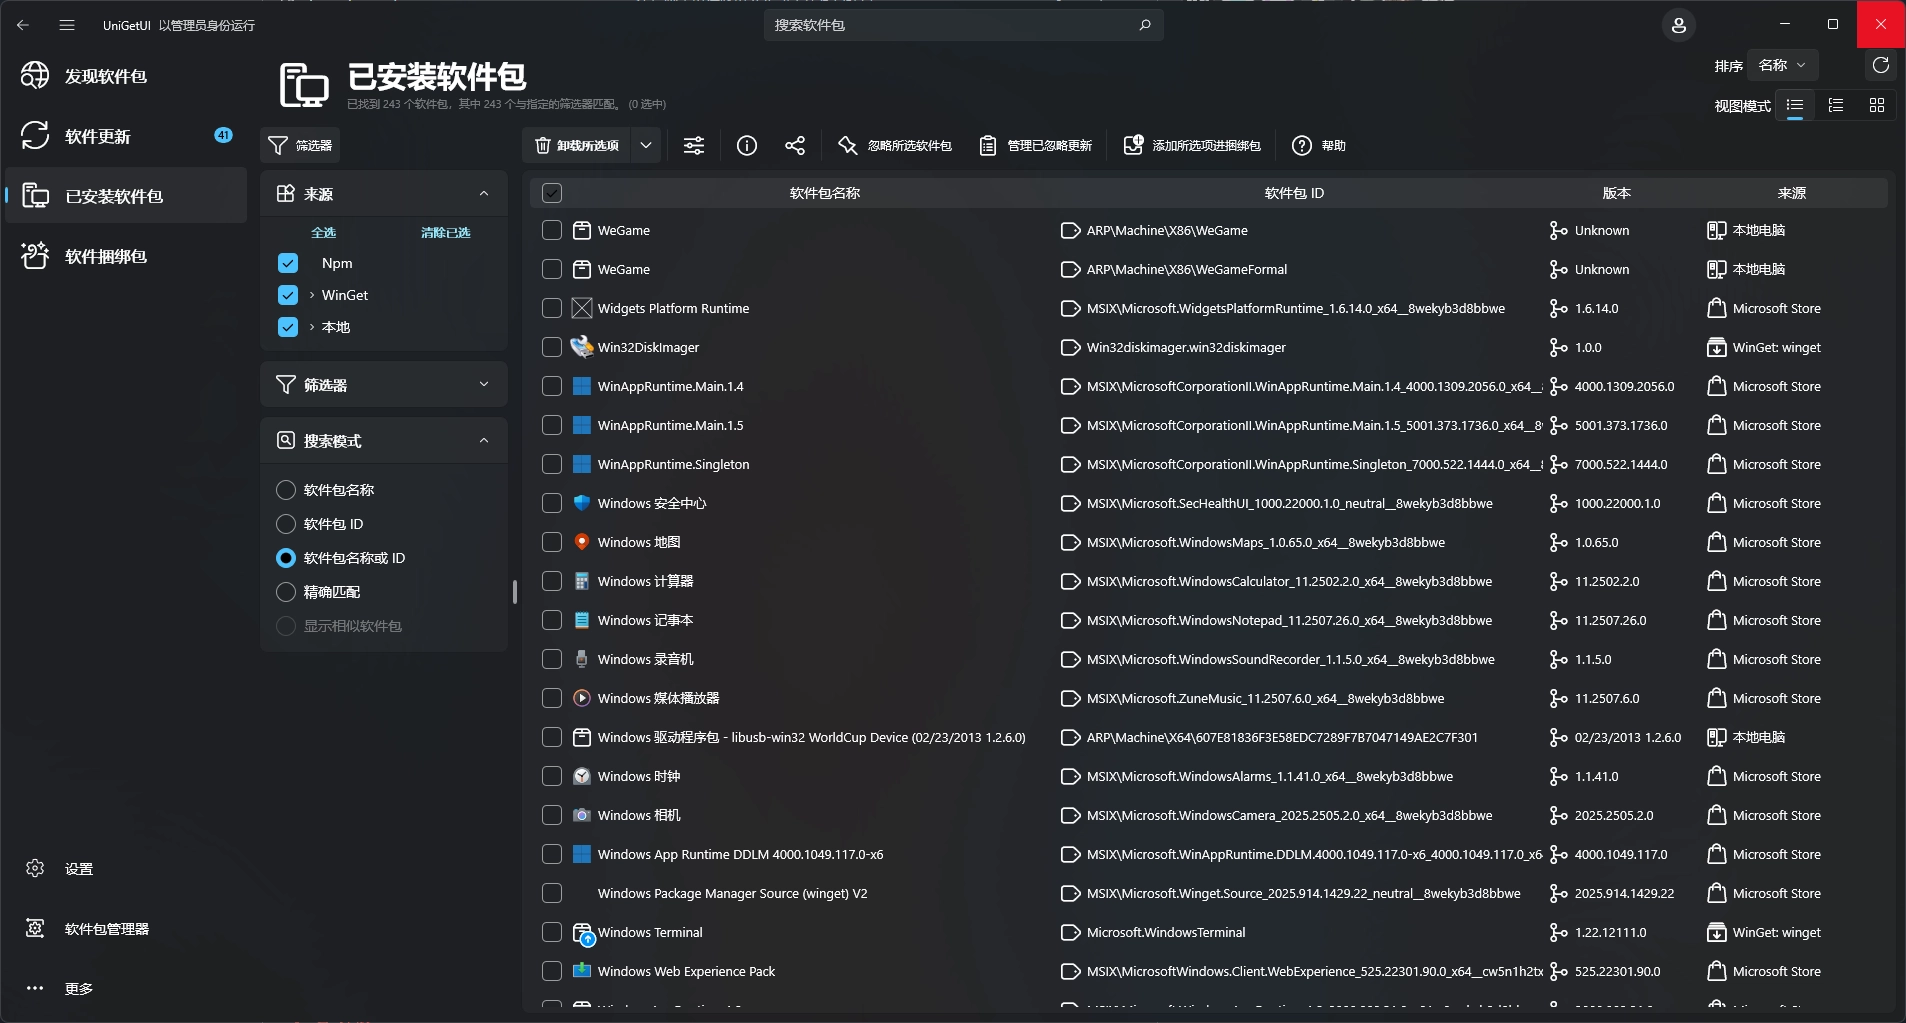Screen dimensions: 1906x1023
Task: Open installation options sliders icon
Action: click(694, 146)
